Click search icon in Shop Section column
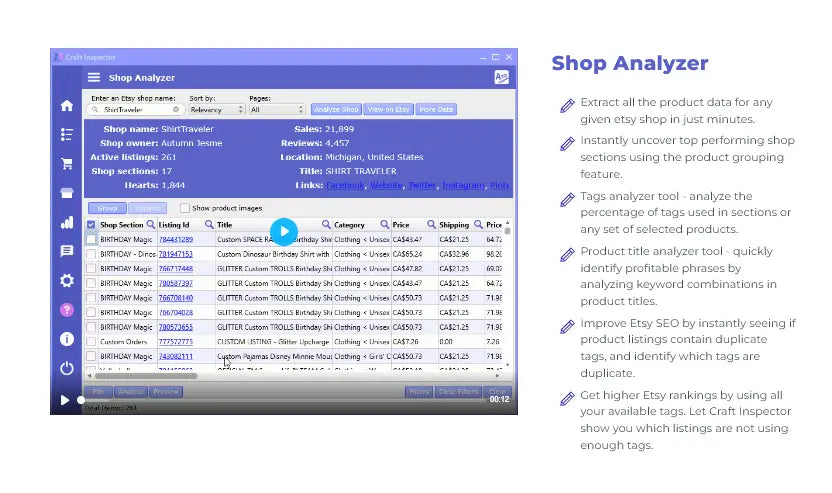This screenshot has width=832, height=493. 151,224
